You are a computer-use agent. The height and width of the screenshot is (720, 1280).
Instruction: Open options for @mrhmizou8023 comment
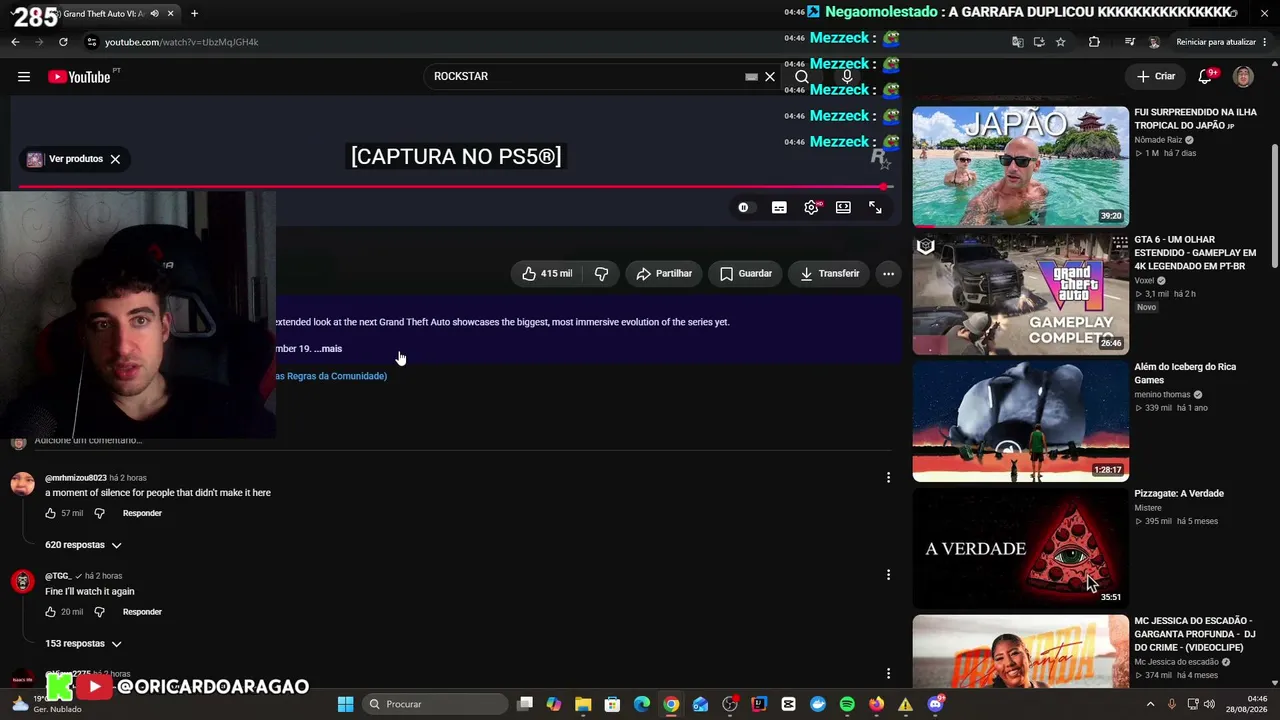(x=888, y=478)
